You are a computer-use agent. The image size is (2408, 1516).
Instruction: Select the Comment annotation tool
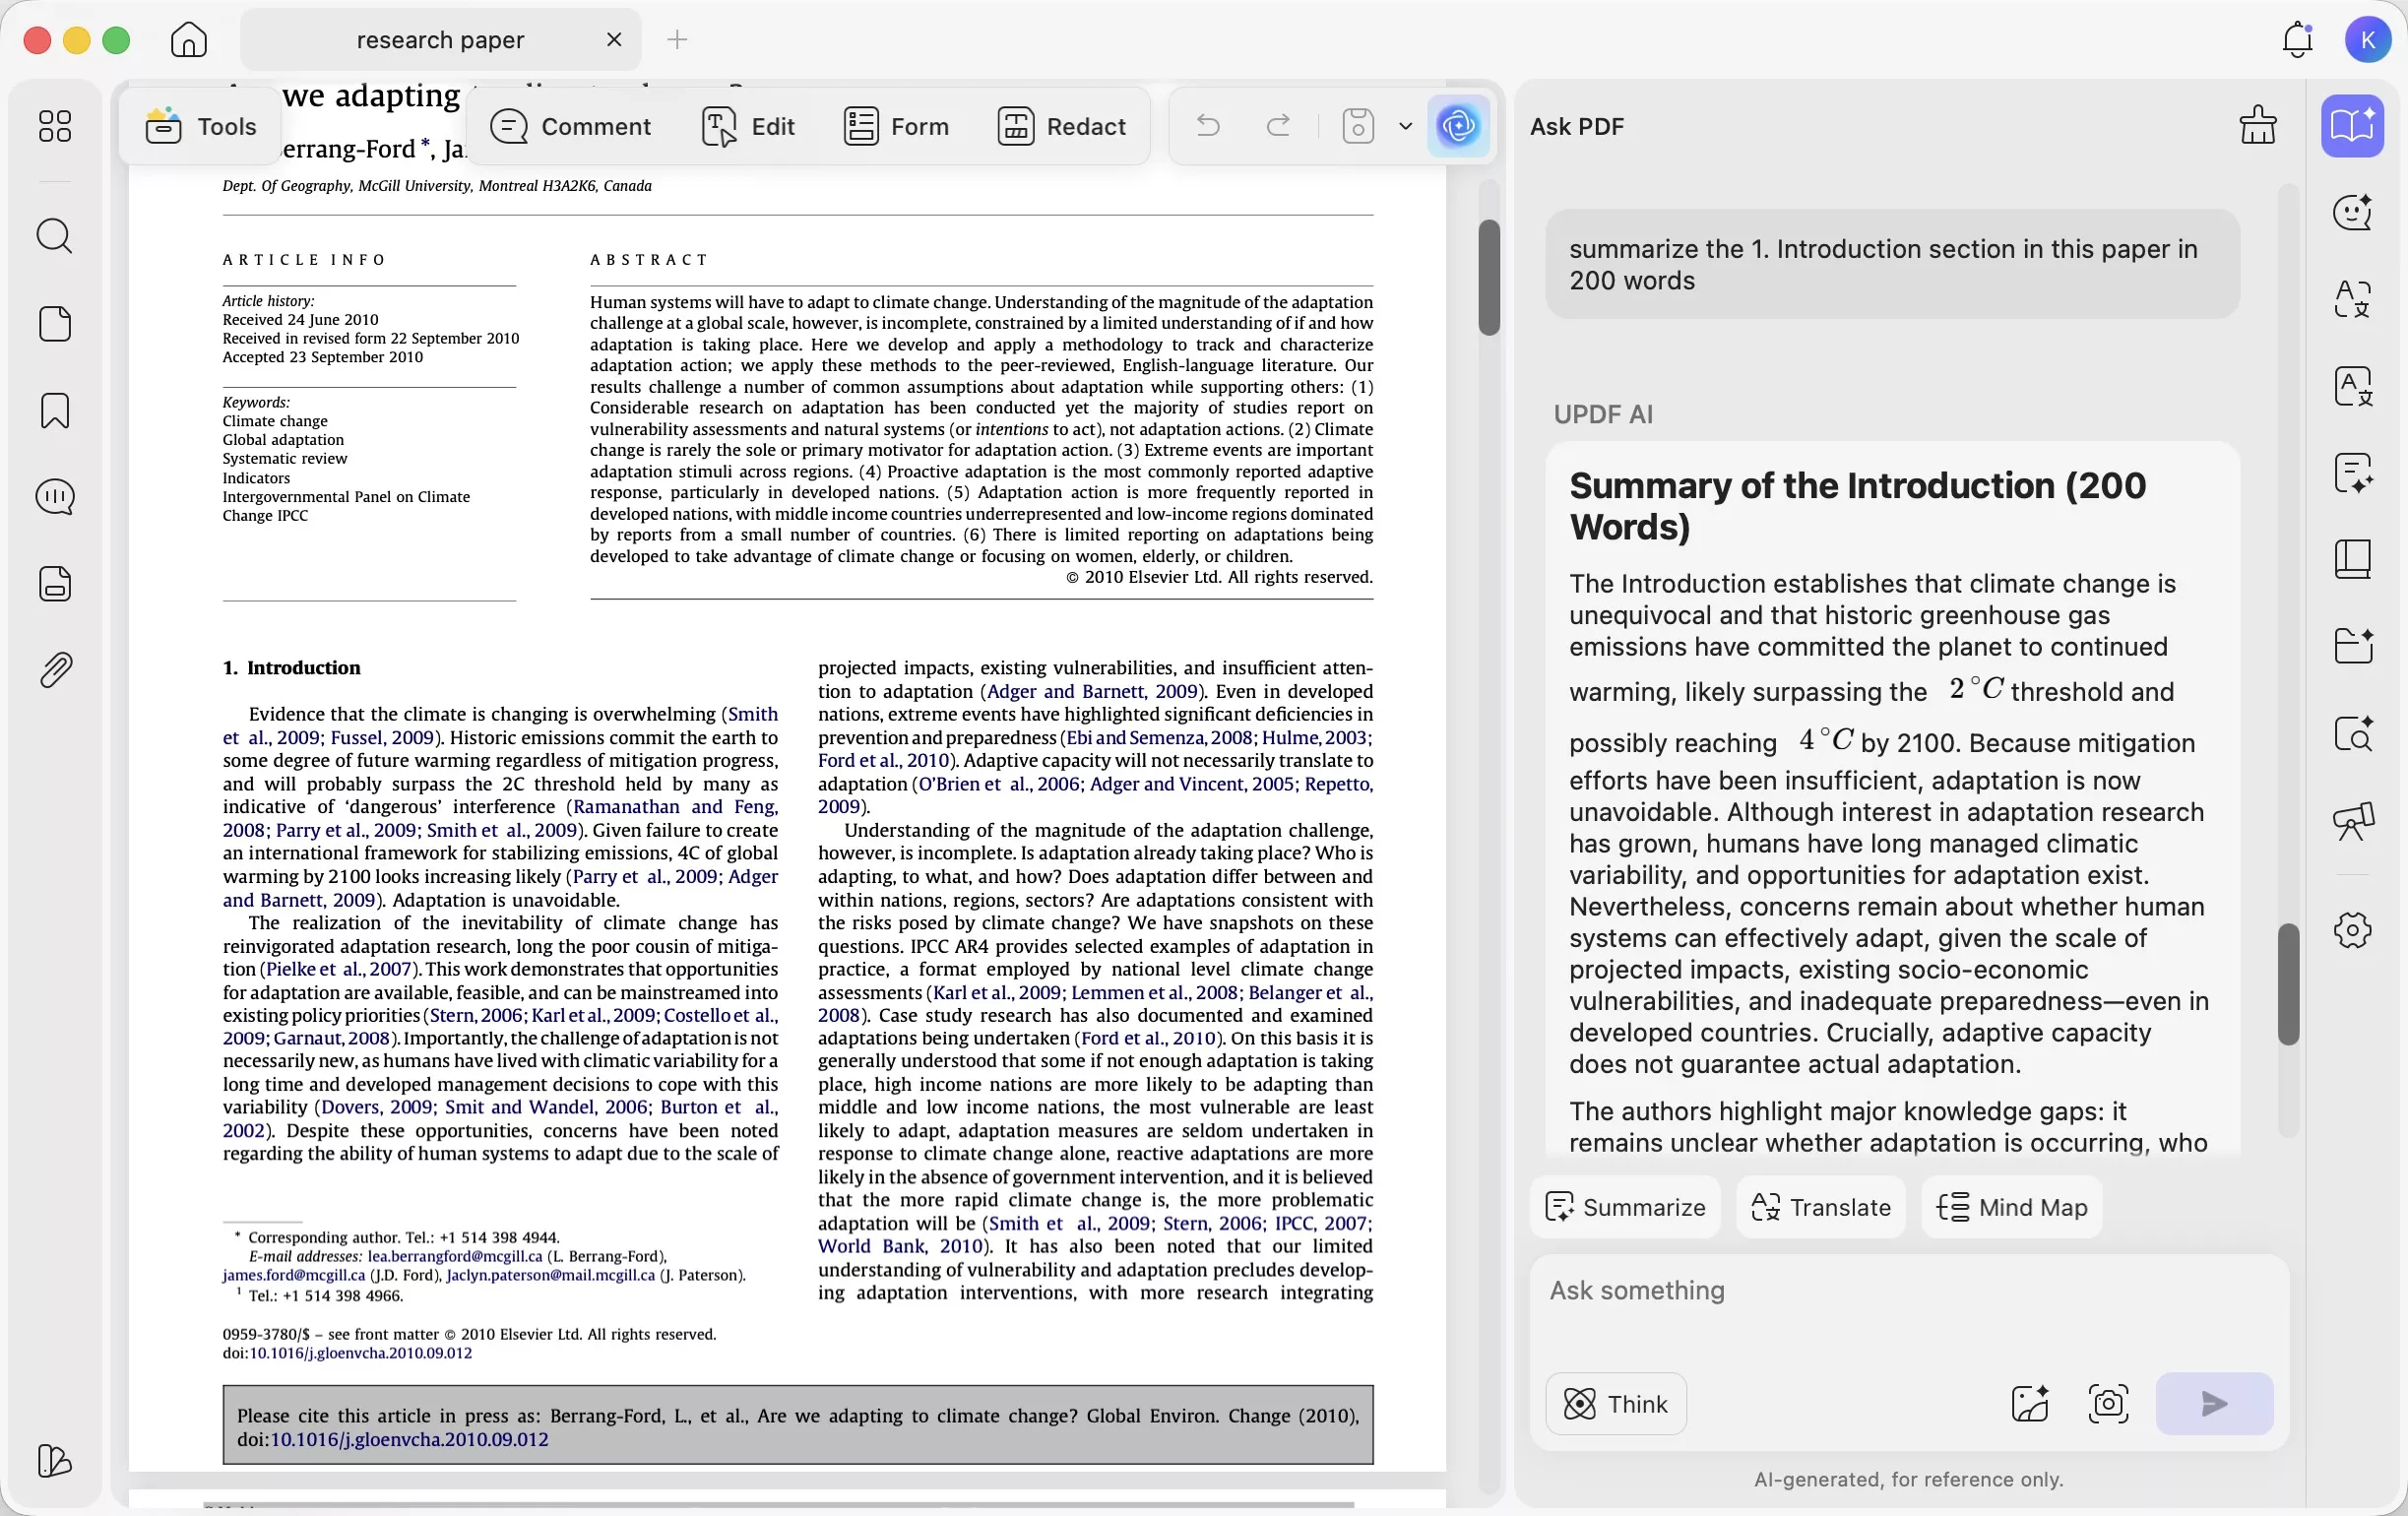point(573,127)
